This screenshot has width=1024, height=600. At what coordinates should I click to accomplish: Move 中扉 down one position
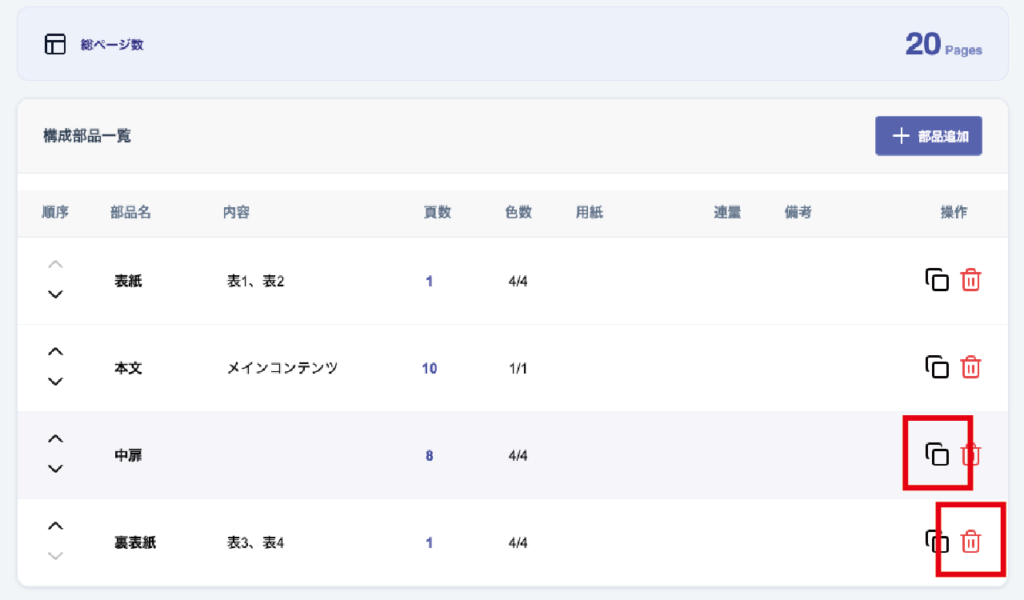point(56,468)
